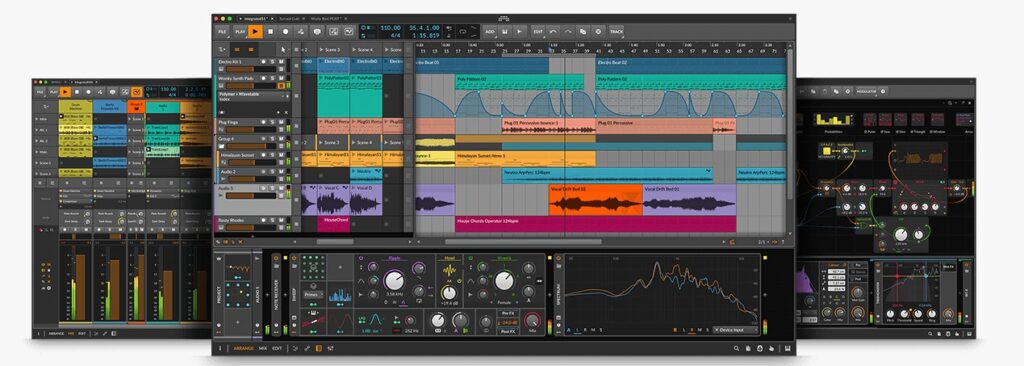Click the play position display 35.4.1.00
1024x366 pixels.
point(424,28)
